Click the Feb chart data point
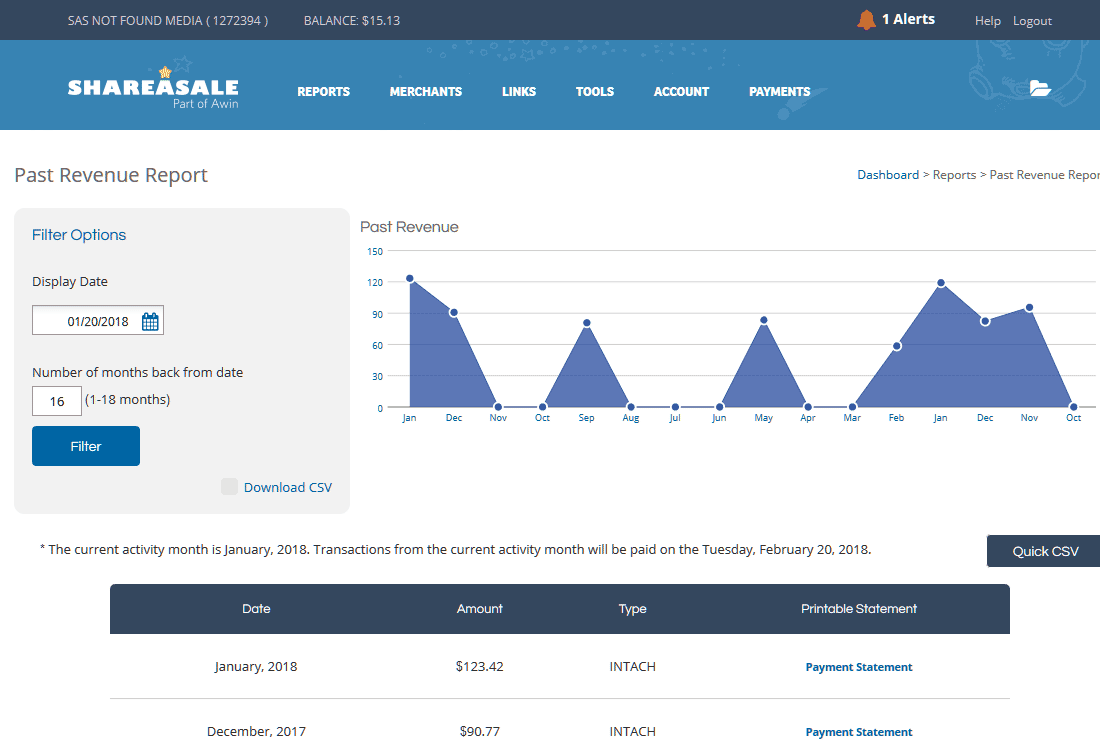1100x750 pixels. point(897,346)
